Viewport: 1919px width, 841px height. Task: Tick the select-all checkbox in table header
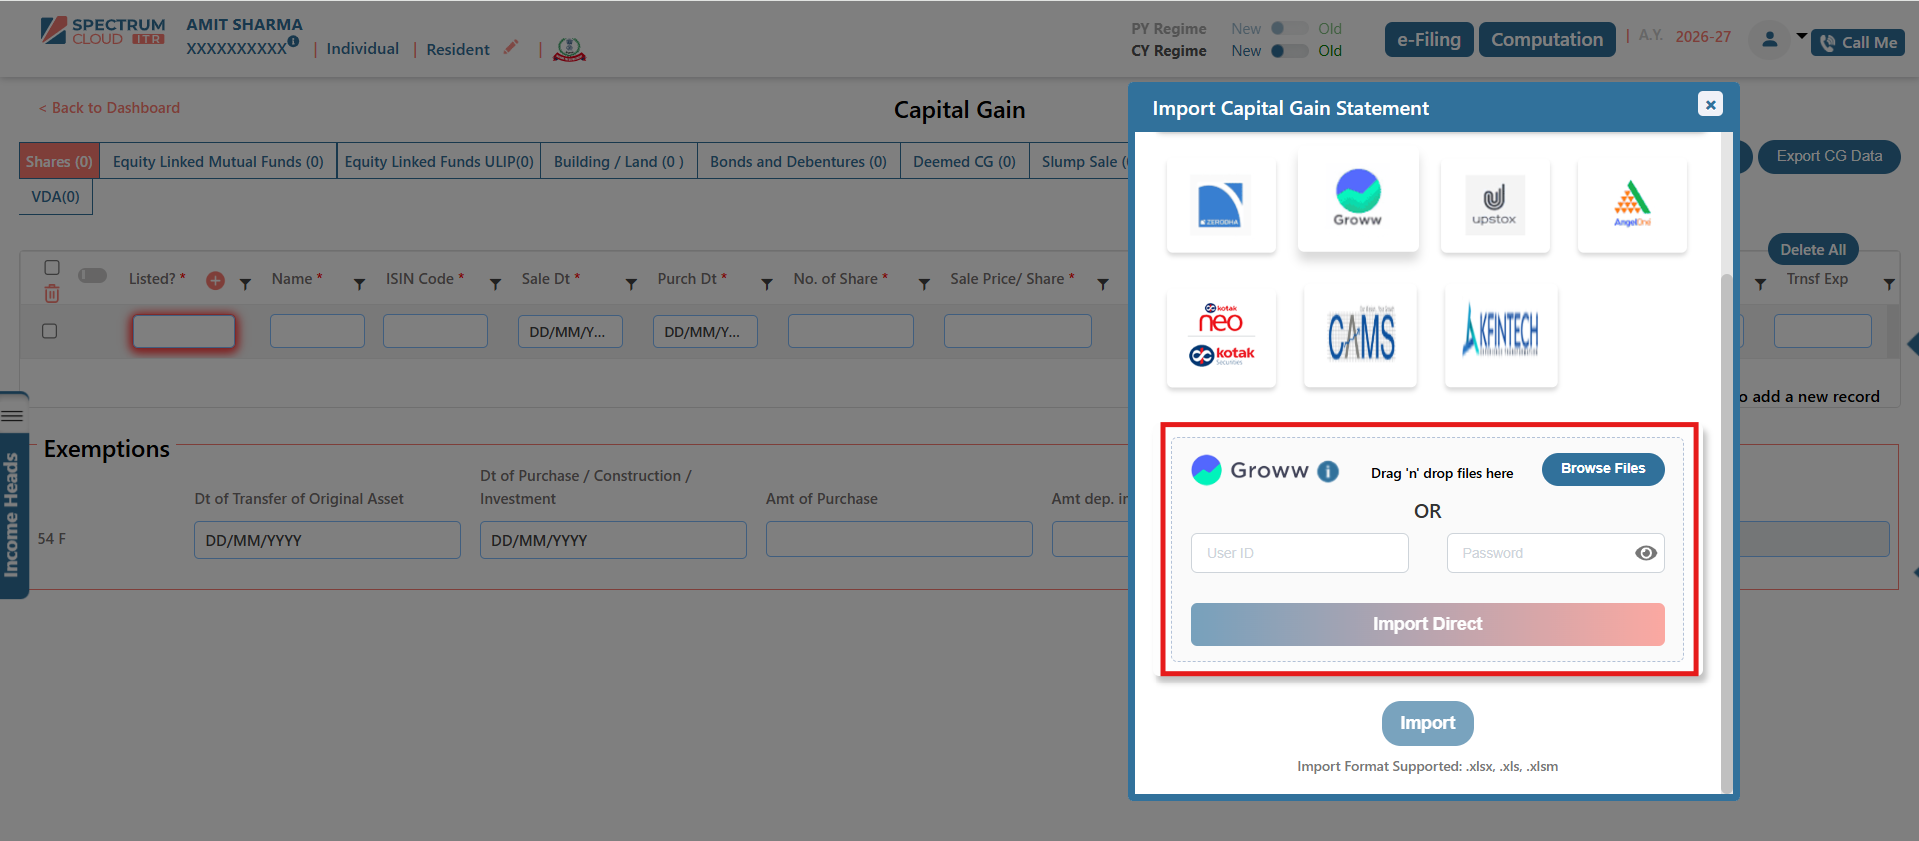pyautogui.click(x=52, y=268)
